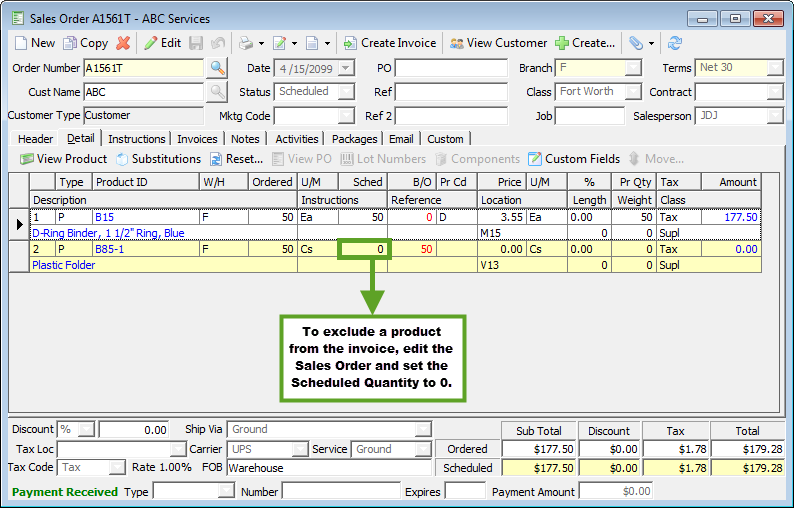Click the Order Number field A1561T
The height and width of the screenshot is (508, 794).
[x=144, y=68]
